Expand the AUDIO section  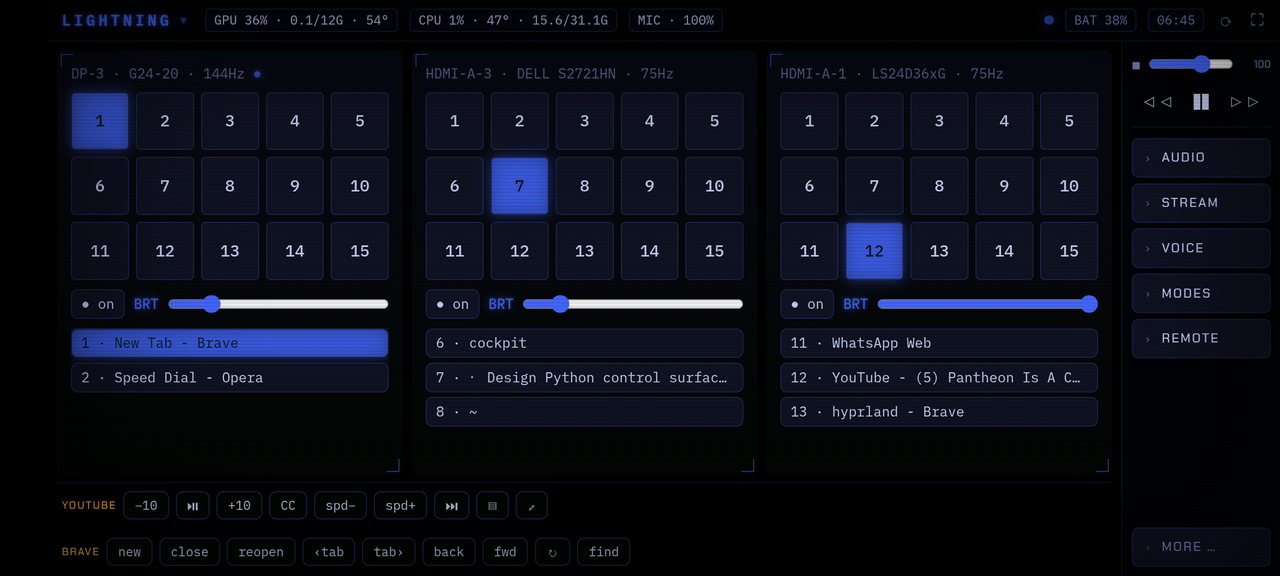tap(1201, 158)
